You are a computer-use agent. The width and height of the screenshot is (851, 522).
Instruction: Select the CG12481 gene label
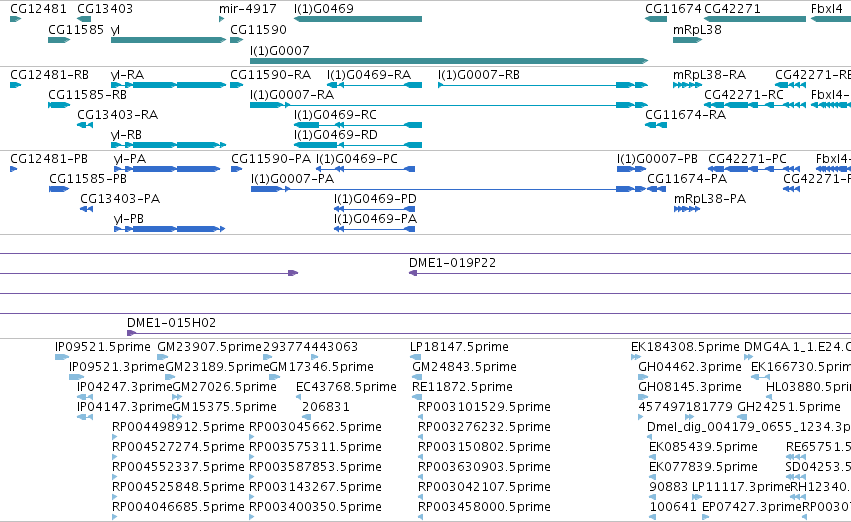tap(38, 9)
